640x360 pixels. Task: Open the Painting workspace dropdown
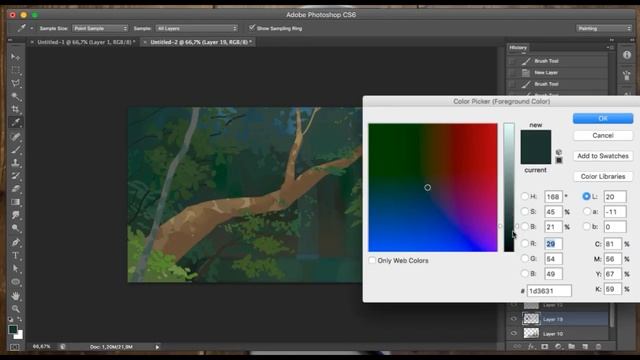click(x=604, y=28)
